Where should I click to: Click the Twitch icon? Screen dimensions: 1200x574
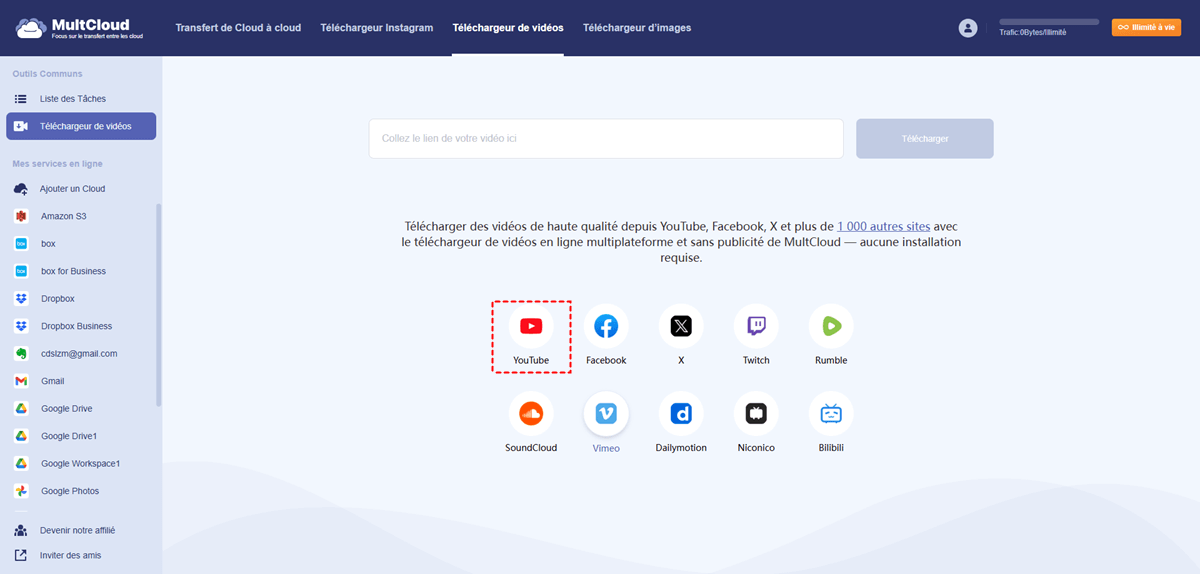[x=756, y=326]
